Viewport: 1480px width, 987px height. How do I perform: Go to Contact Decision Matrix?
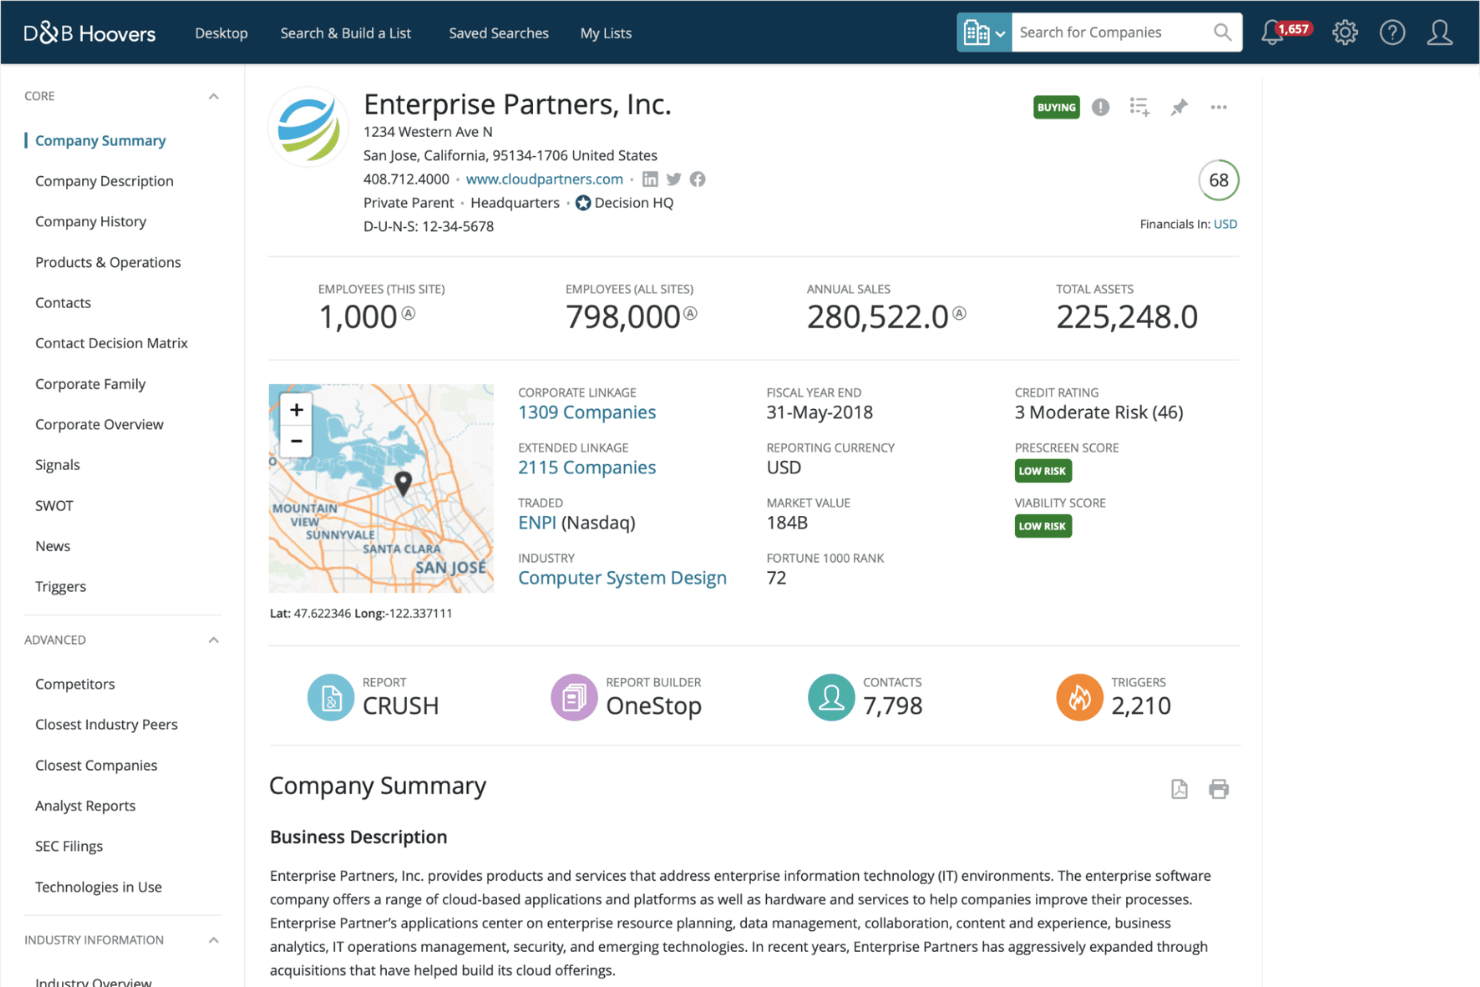click(111, 343)
